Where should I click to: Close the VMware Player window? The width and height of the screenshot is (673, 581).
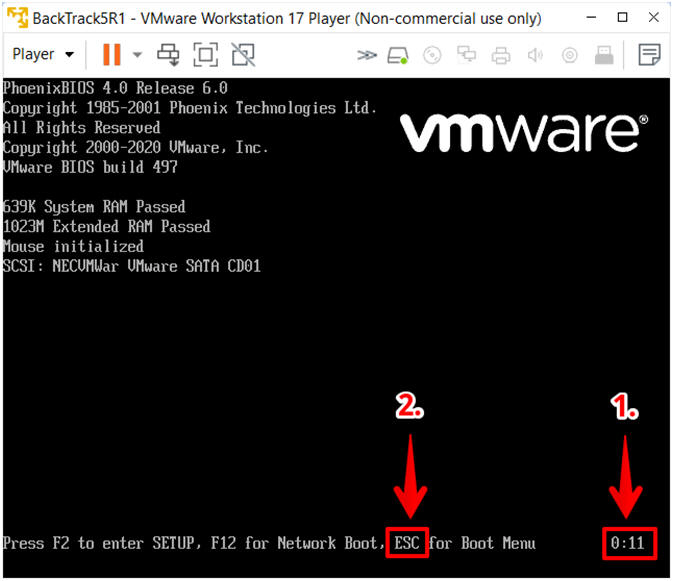[x=654, y=18]
